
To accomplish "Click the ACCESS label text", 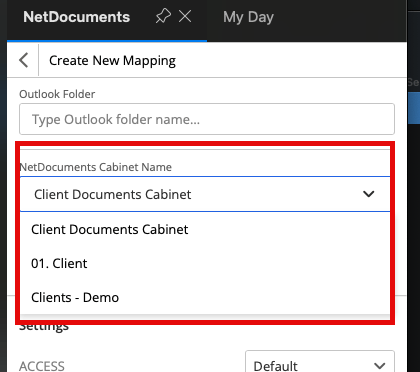I will (x=42, y=366).
